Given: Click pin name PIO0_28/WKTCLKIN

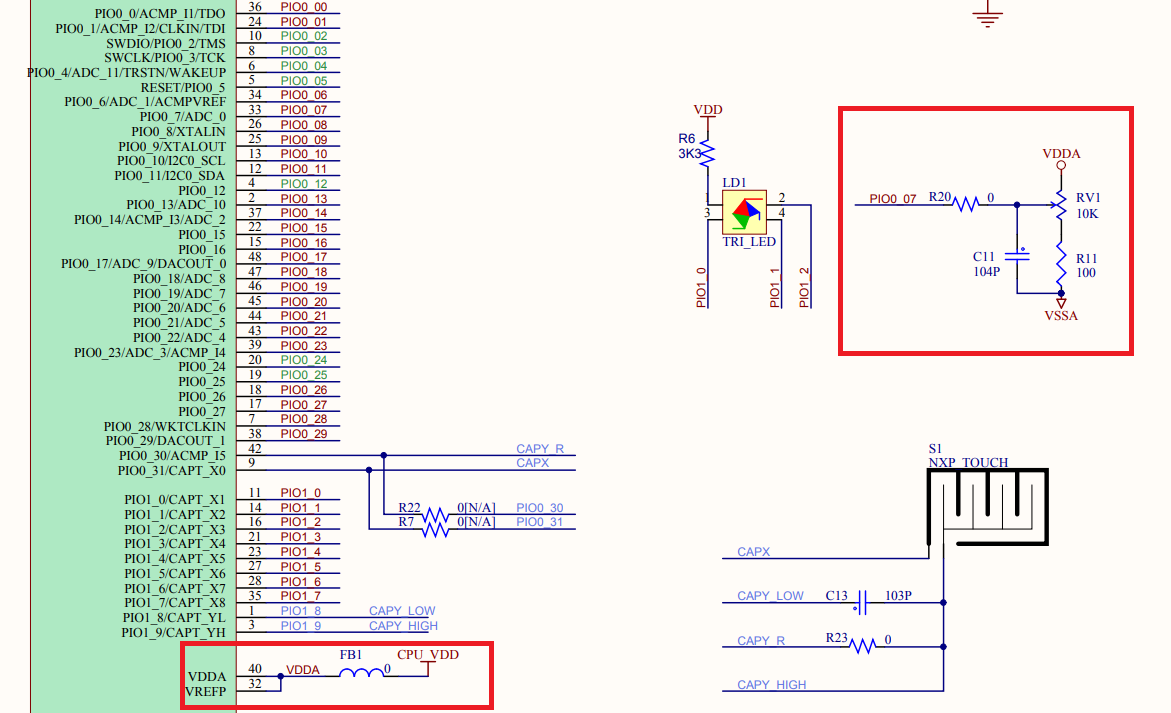Looking at the screenshot, I should [x=164, y=426].
